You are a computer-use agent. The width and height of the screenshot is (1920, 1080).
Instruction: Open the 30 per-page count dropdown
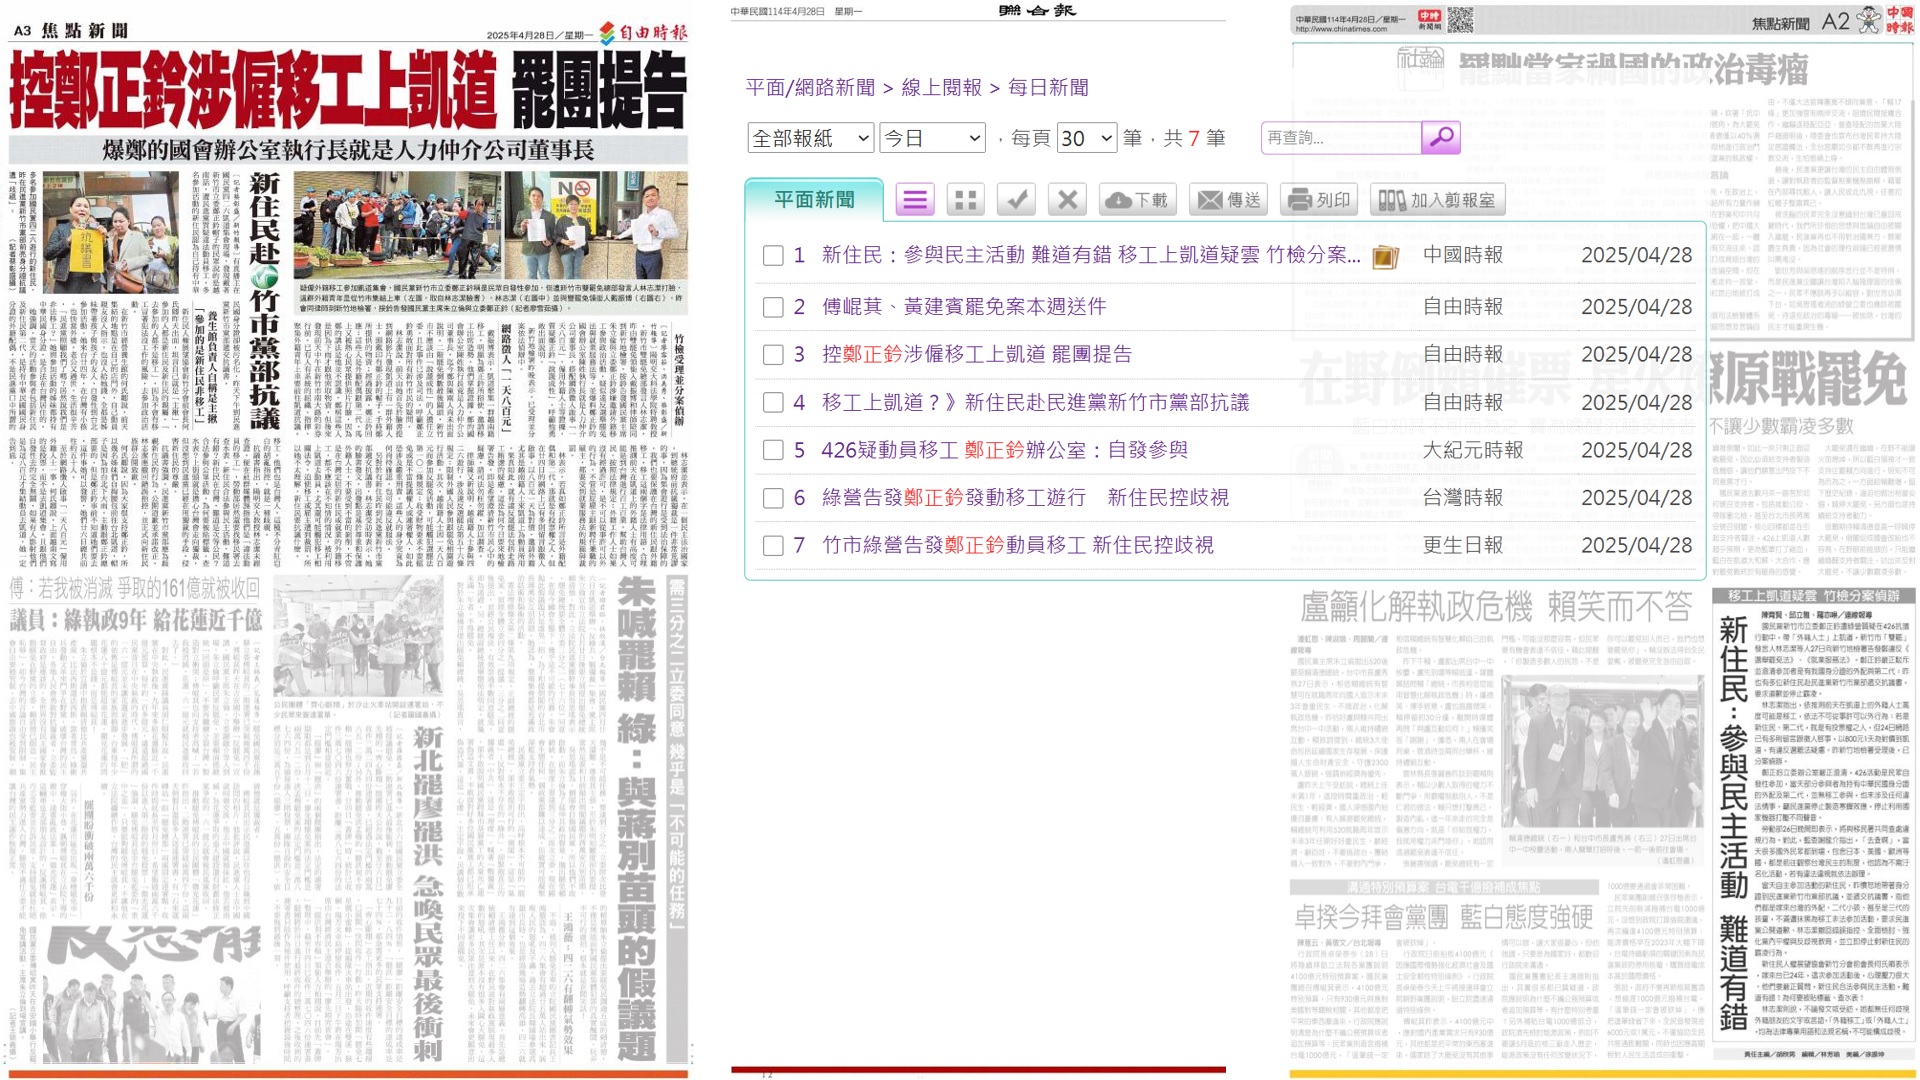[1087, 138]
